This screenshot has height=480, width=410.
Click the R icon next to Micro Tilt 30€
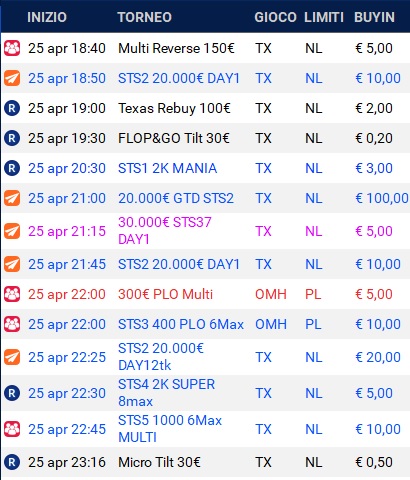tap(12, 462)
